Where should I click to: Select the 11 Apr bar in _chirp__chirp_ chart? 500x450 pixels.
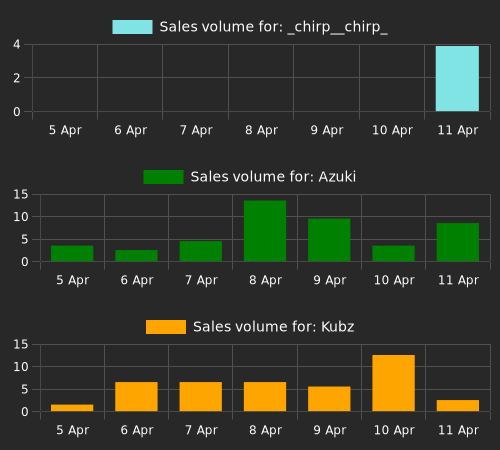[x=457, y=79]
